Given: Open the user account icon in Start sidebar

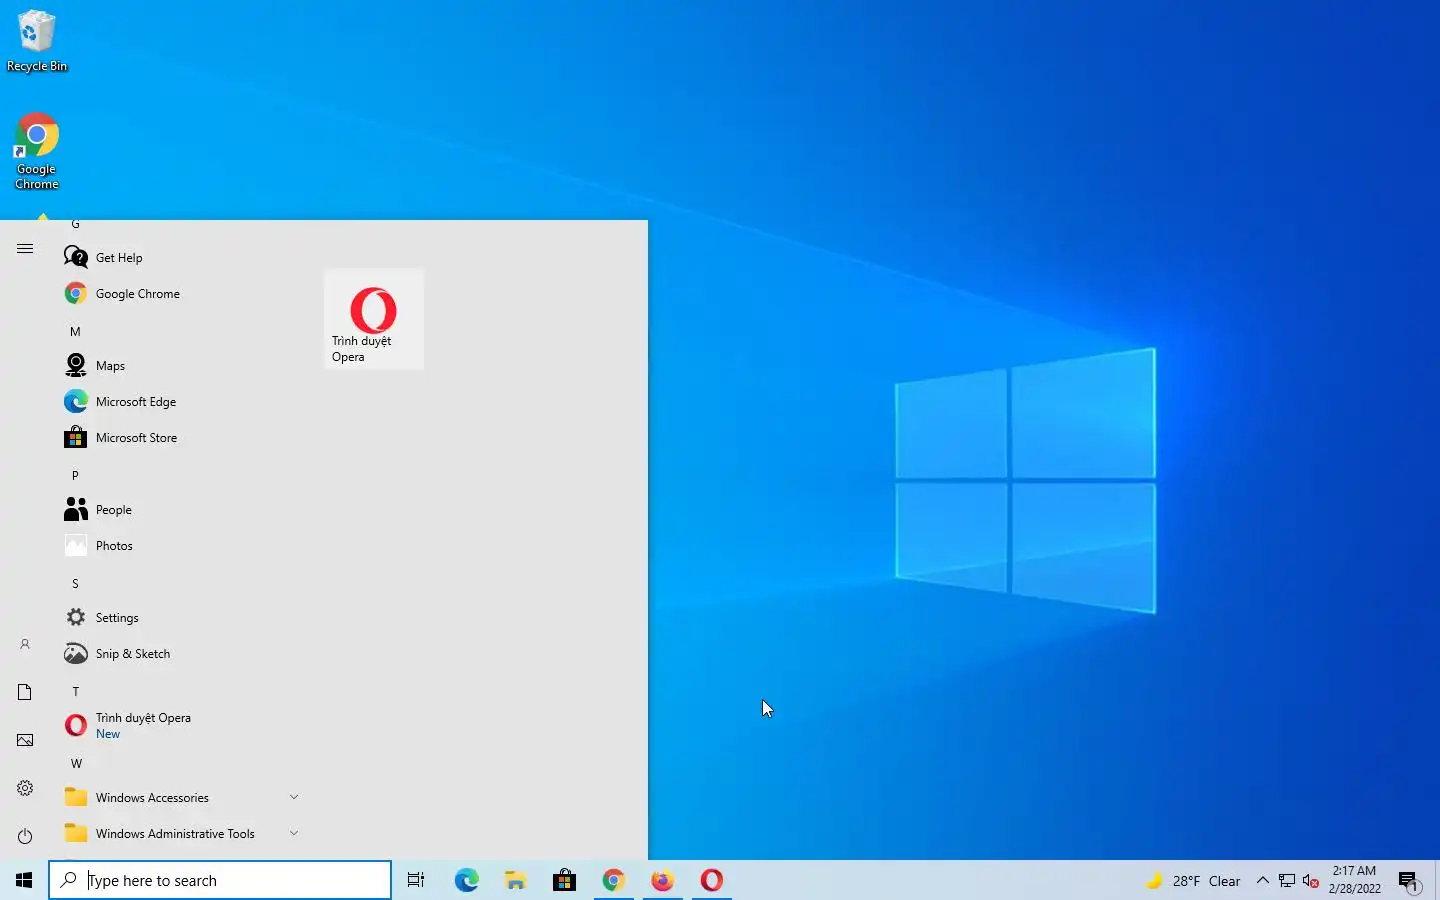Looking at the screenshot, I should pyautogui.click(x=25, y=644).
